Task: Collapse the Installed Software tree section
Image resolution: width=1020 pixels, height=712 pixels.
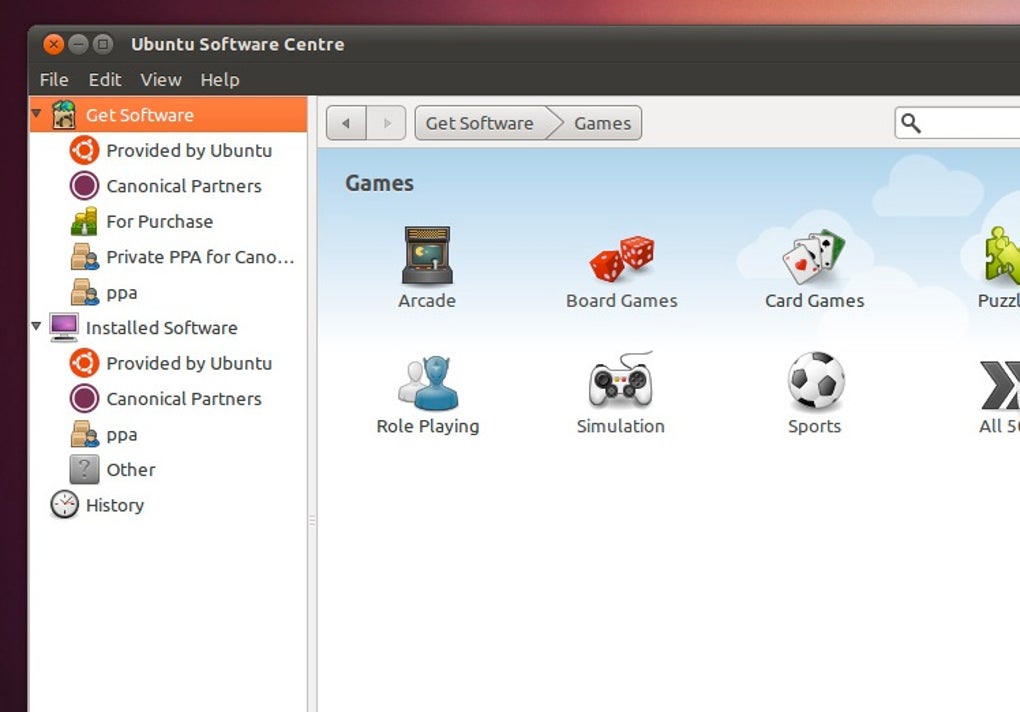Action: click(36, 326)
